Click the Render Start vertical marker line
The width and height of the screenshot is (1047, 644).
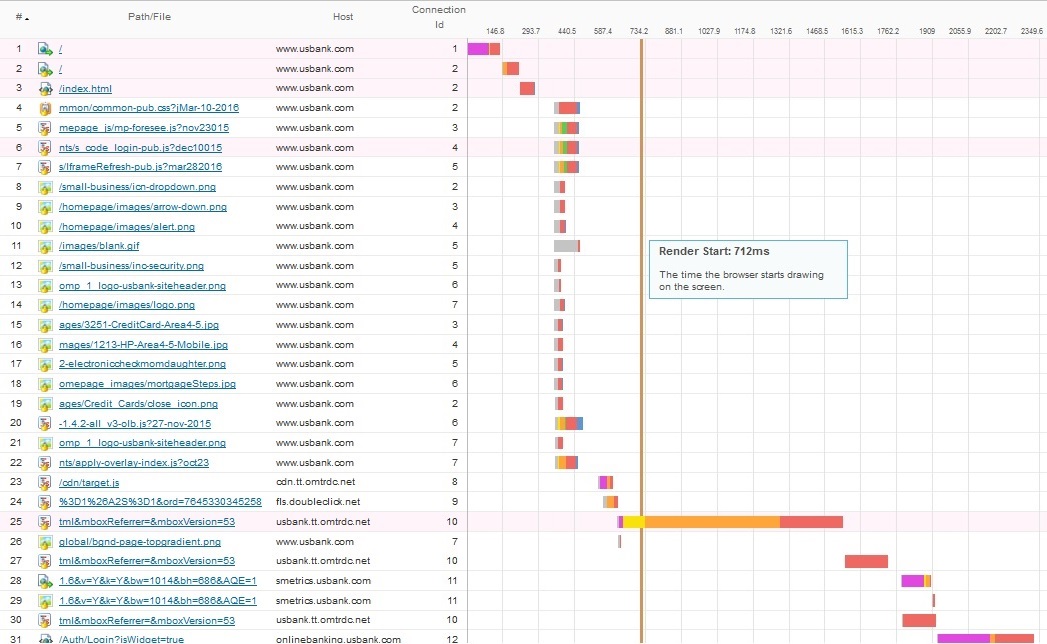pos(642,341)
